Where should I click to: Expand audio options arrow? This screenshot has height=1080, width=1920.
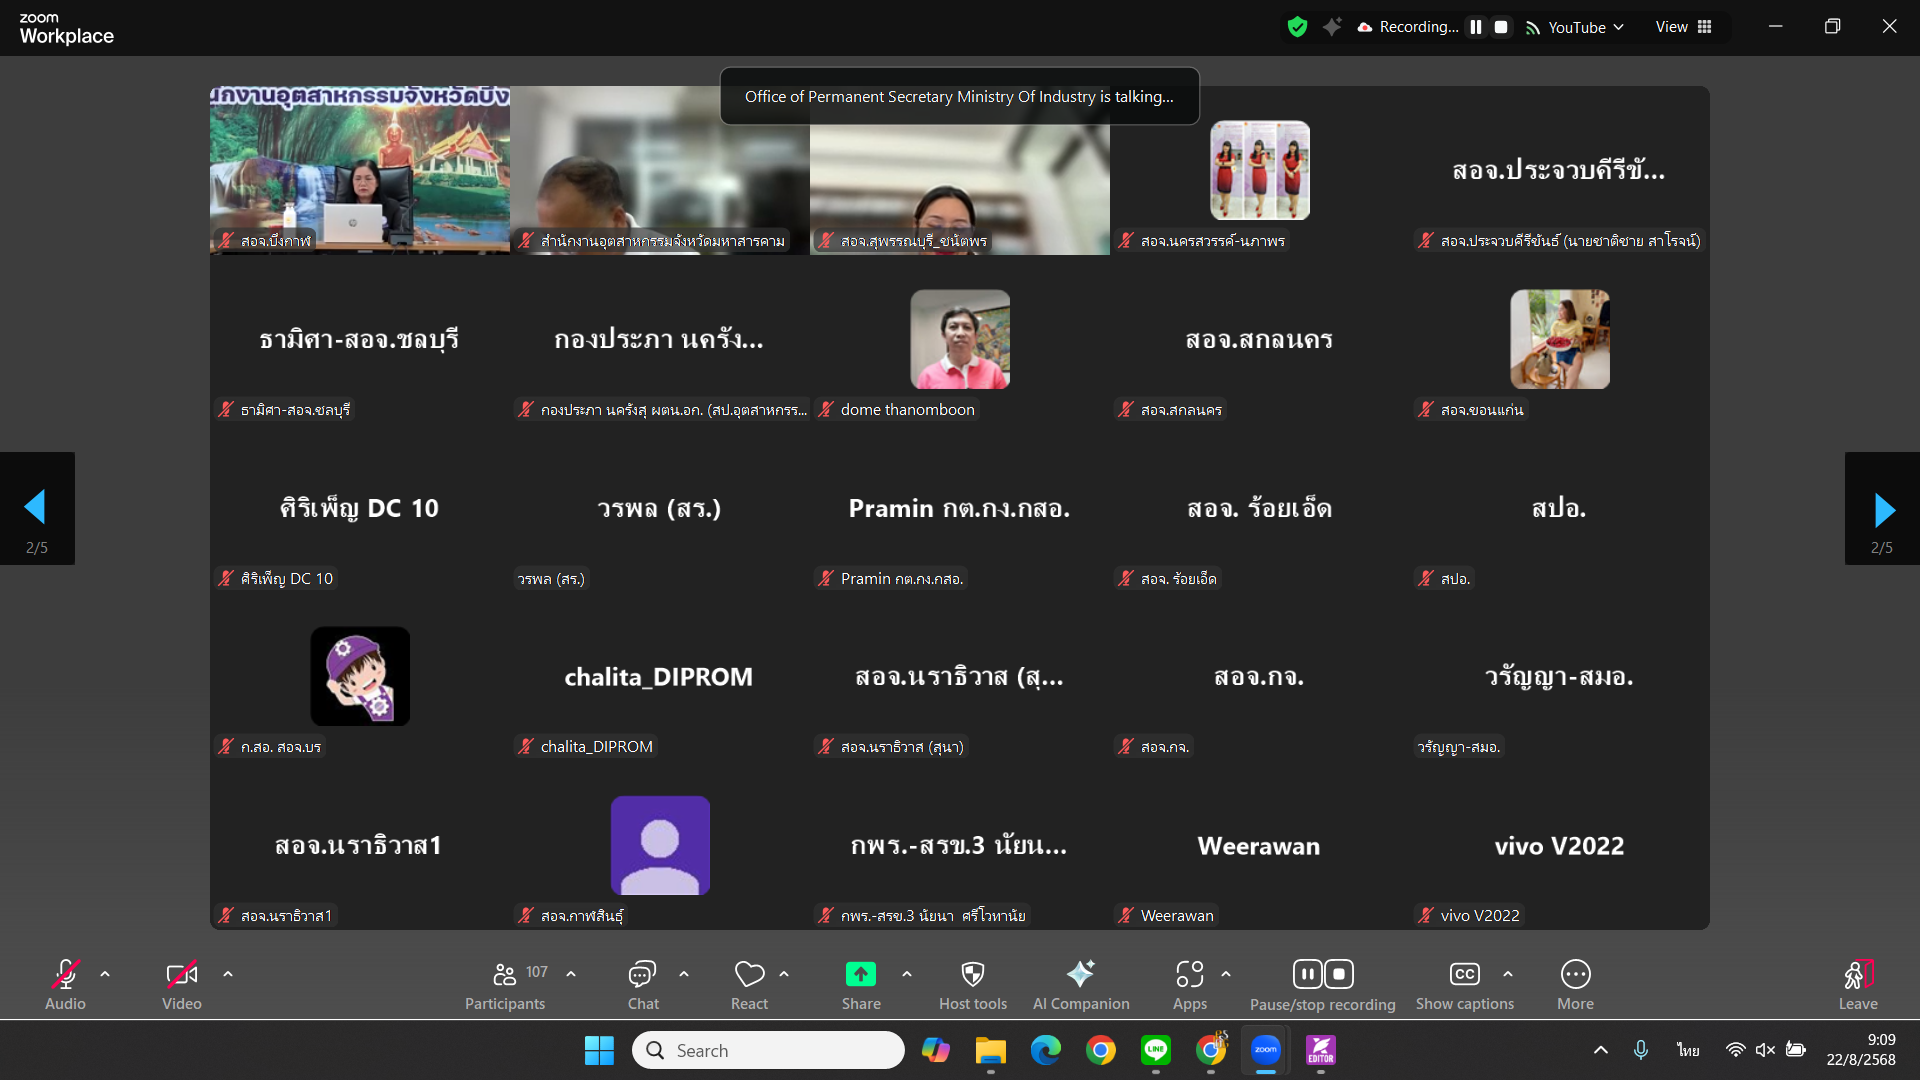coord(105,974)
